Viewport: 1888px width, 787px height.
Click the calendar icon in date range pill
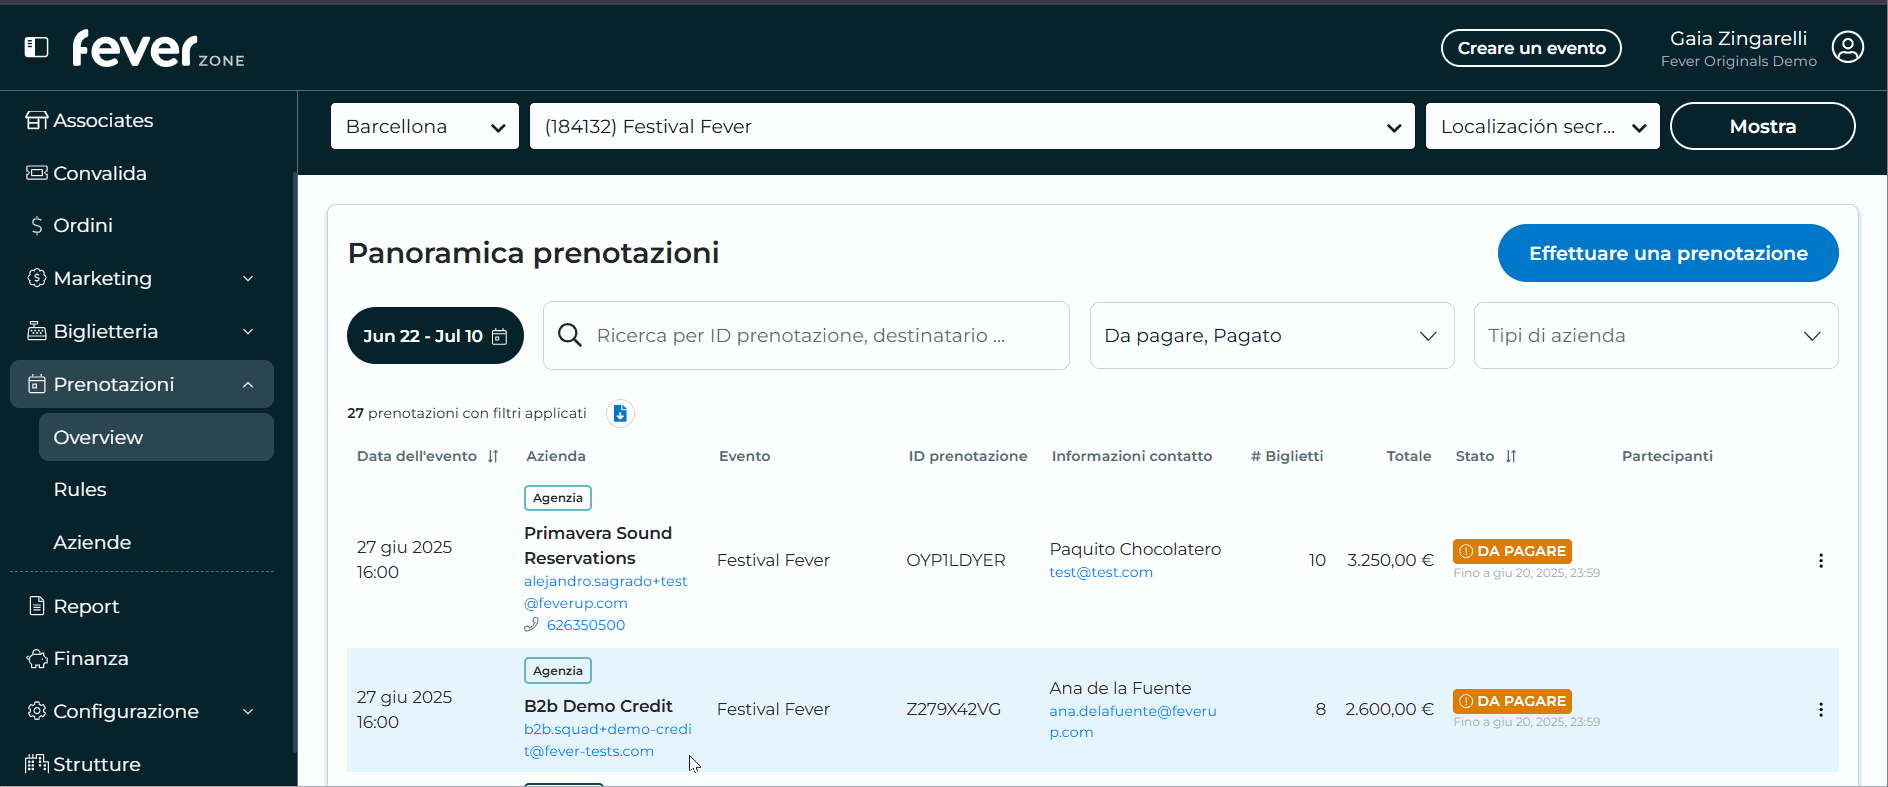500,337
